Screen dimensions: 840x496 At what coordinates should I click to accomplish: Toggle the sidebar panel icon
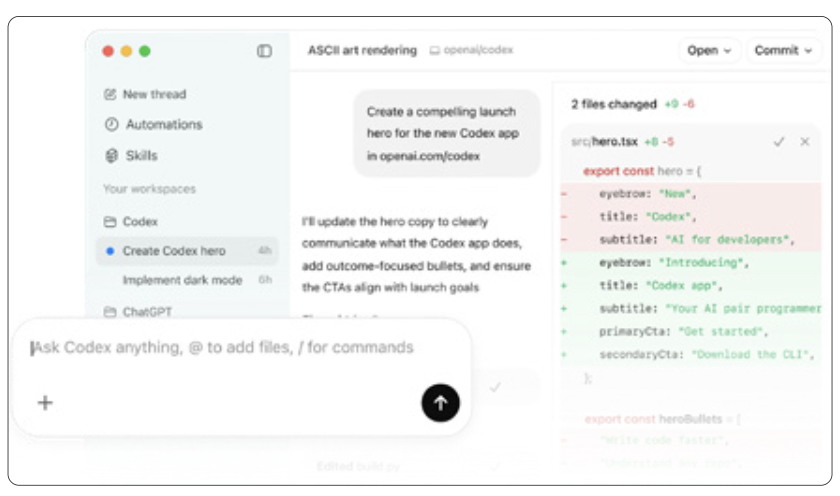264,51
